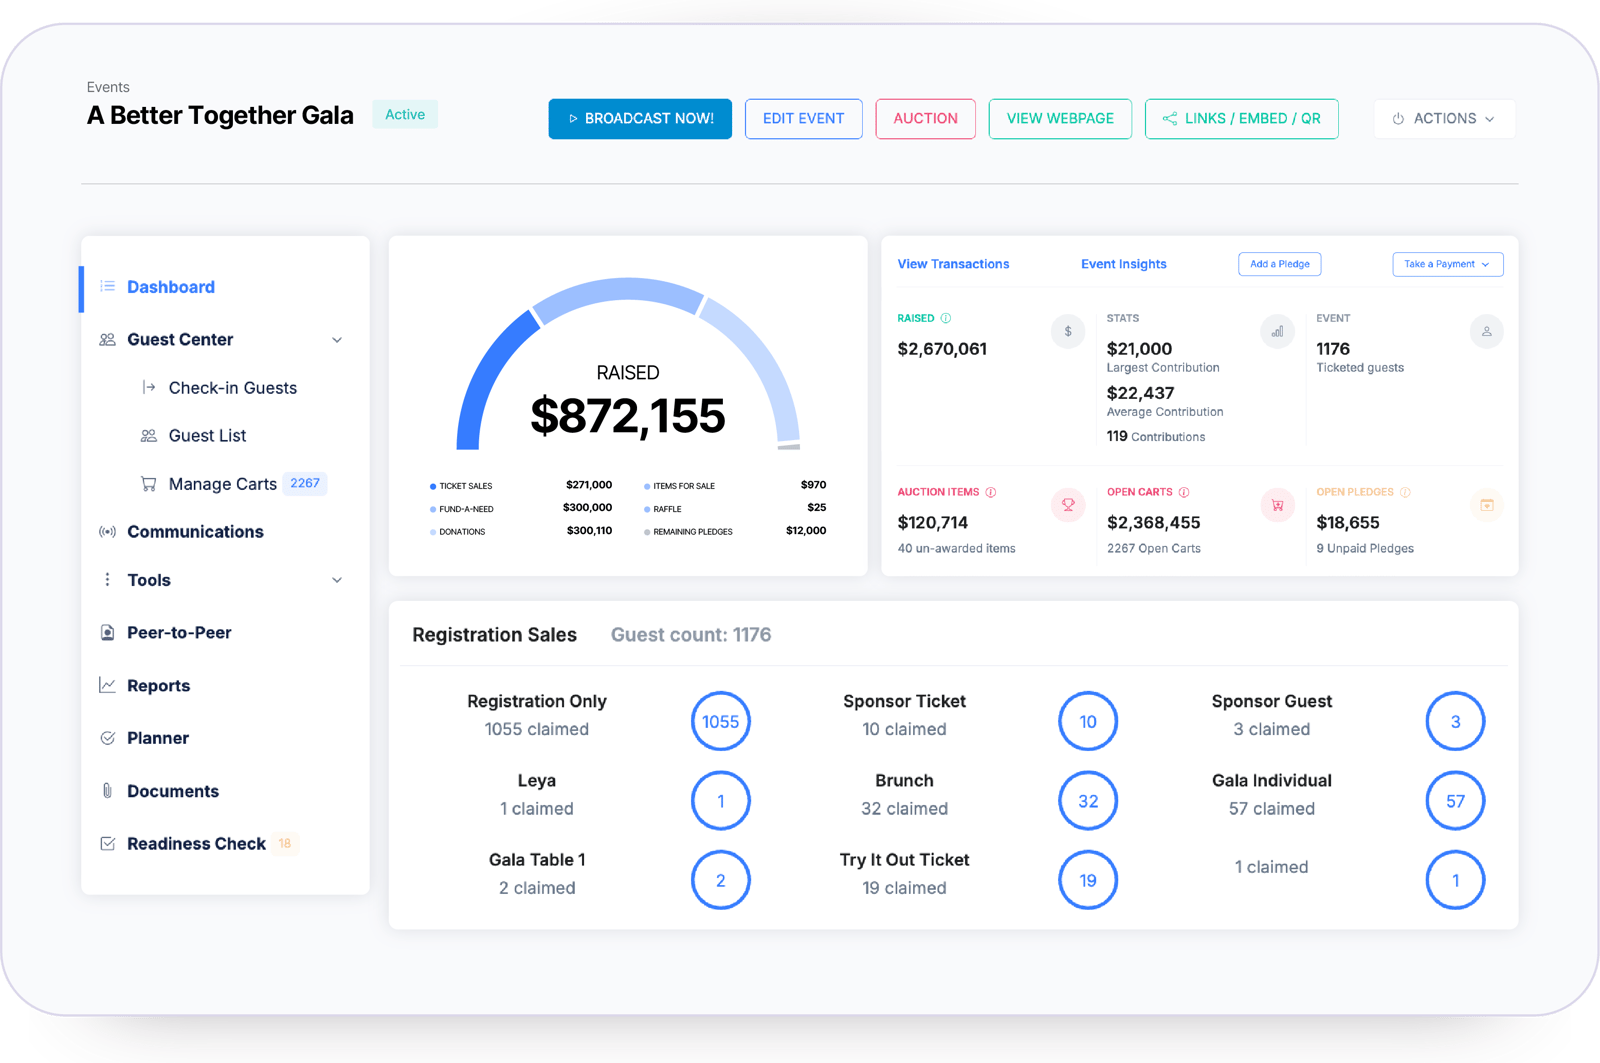Click the Dashboard list icon in sidebar

[x=107, y=287]
